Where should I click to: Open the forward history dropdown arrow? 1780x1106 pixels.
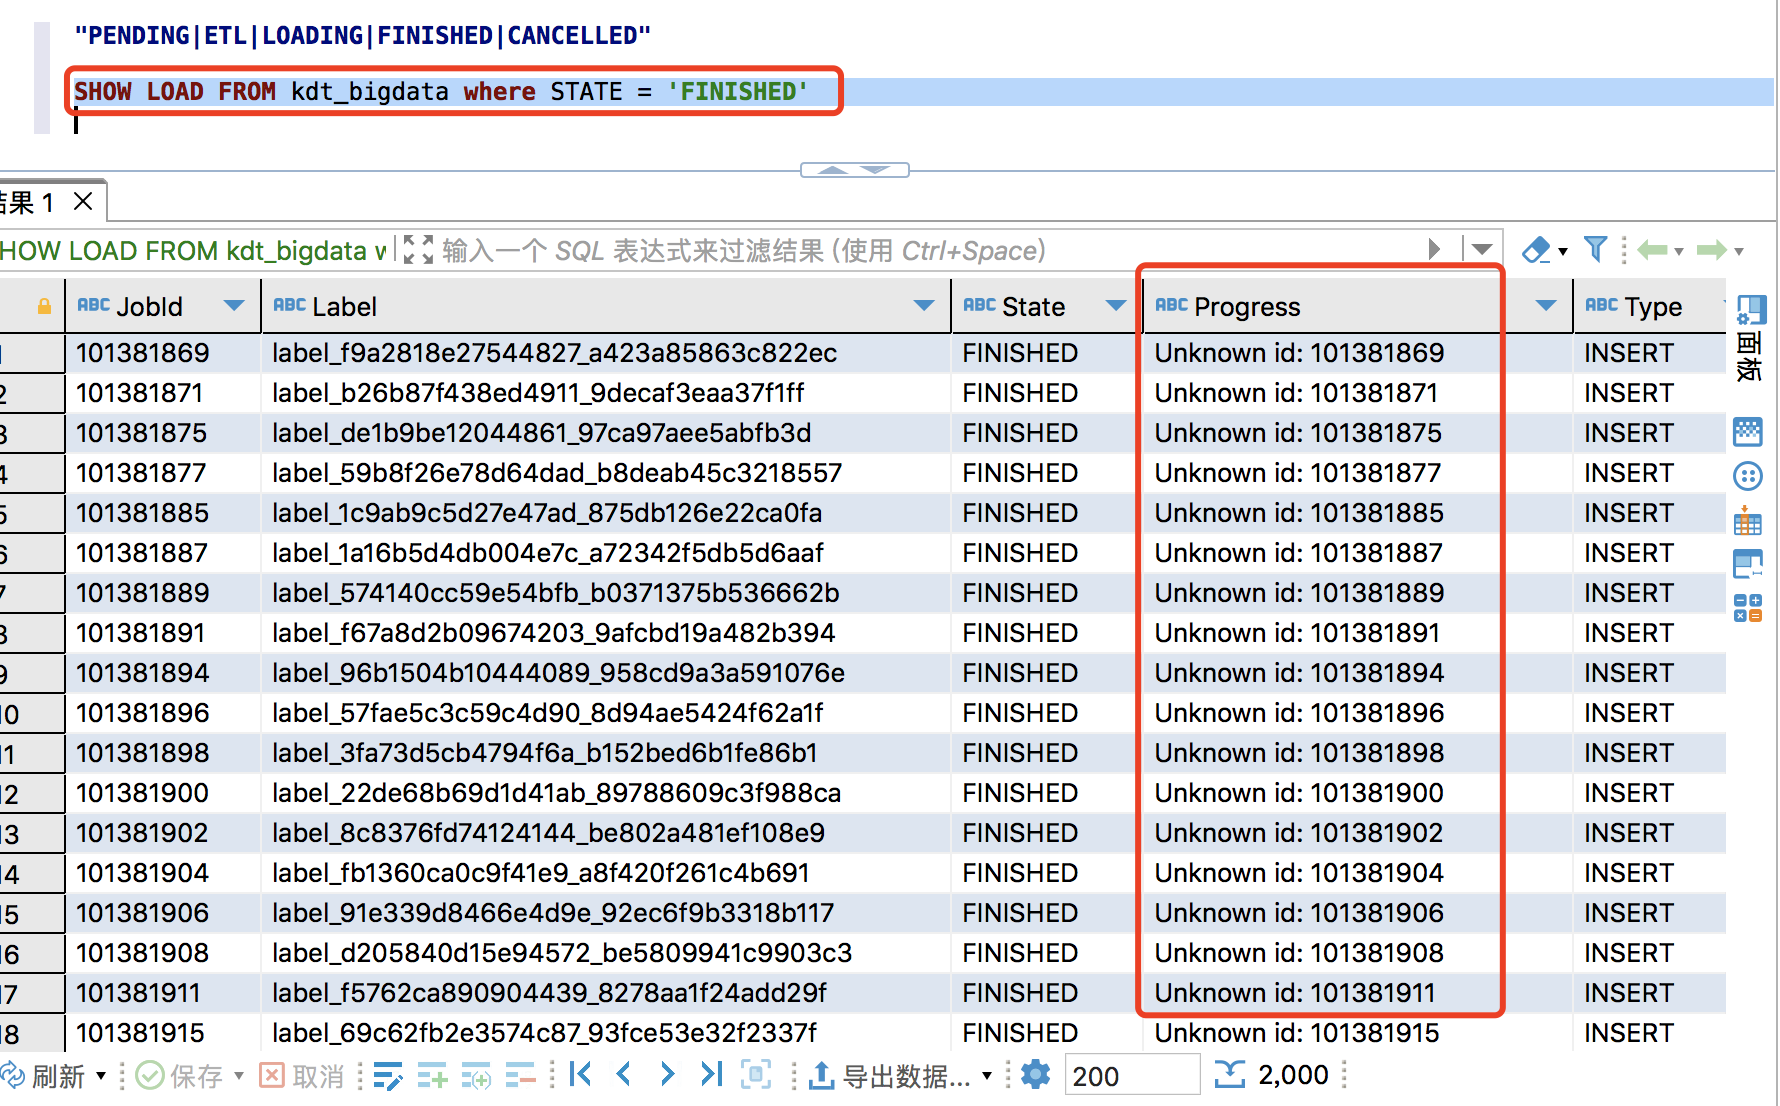(x=1739, y=251)
